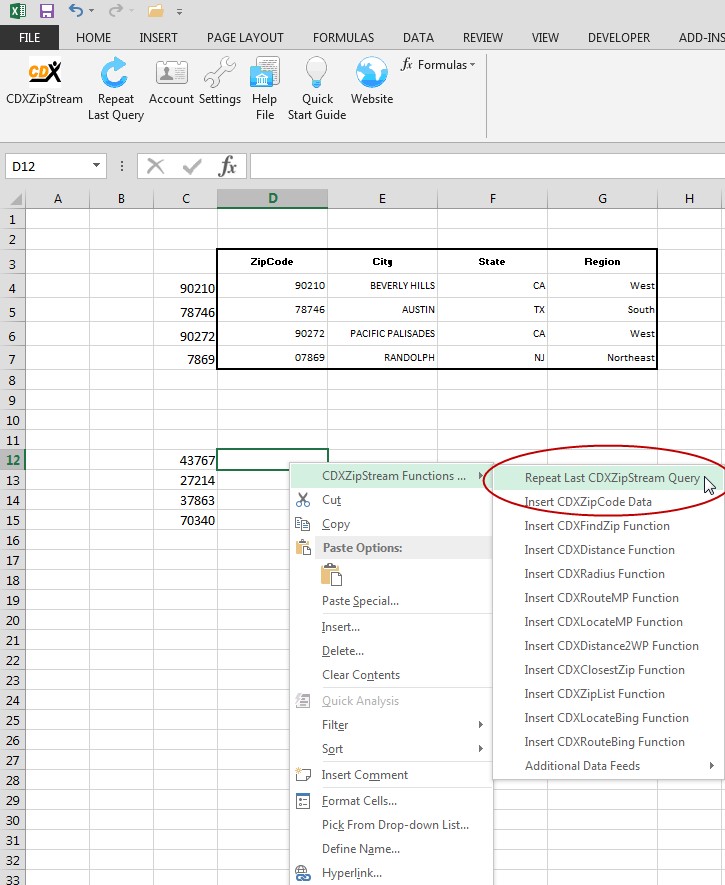Click the Format Cells icon

point(303,801)
